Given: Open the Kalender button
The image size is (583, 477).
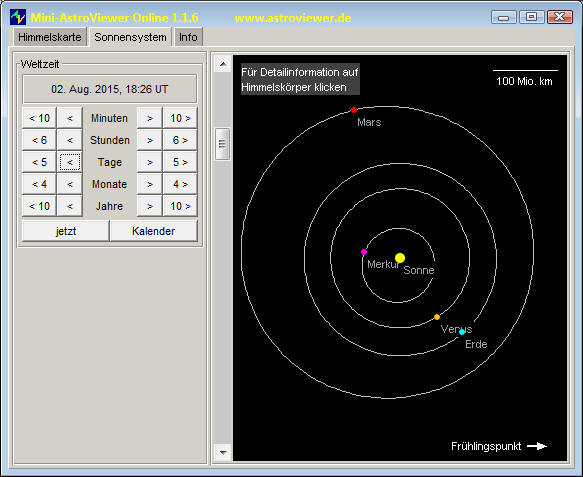Looking at the screenshot, I should [x=154, y=231].
